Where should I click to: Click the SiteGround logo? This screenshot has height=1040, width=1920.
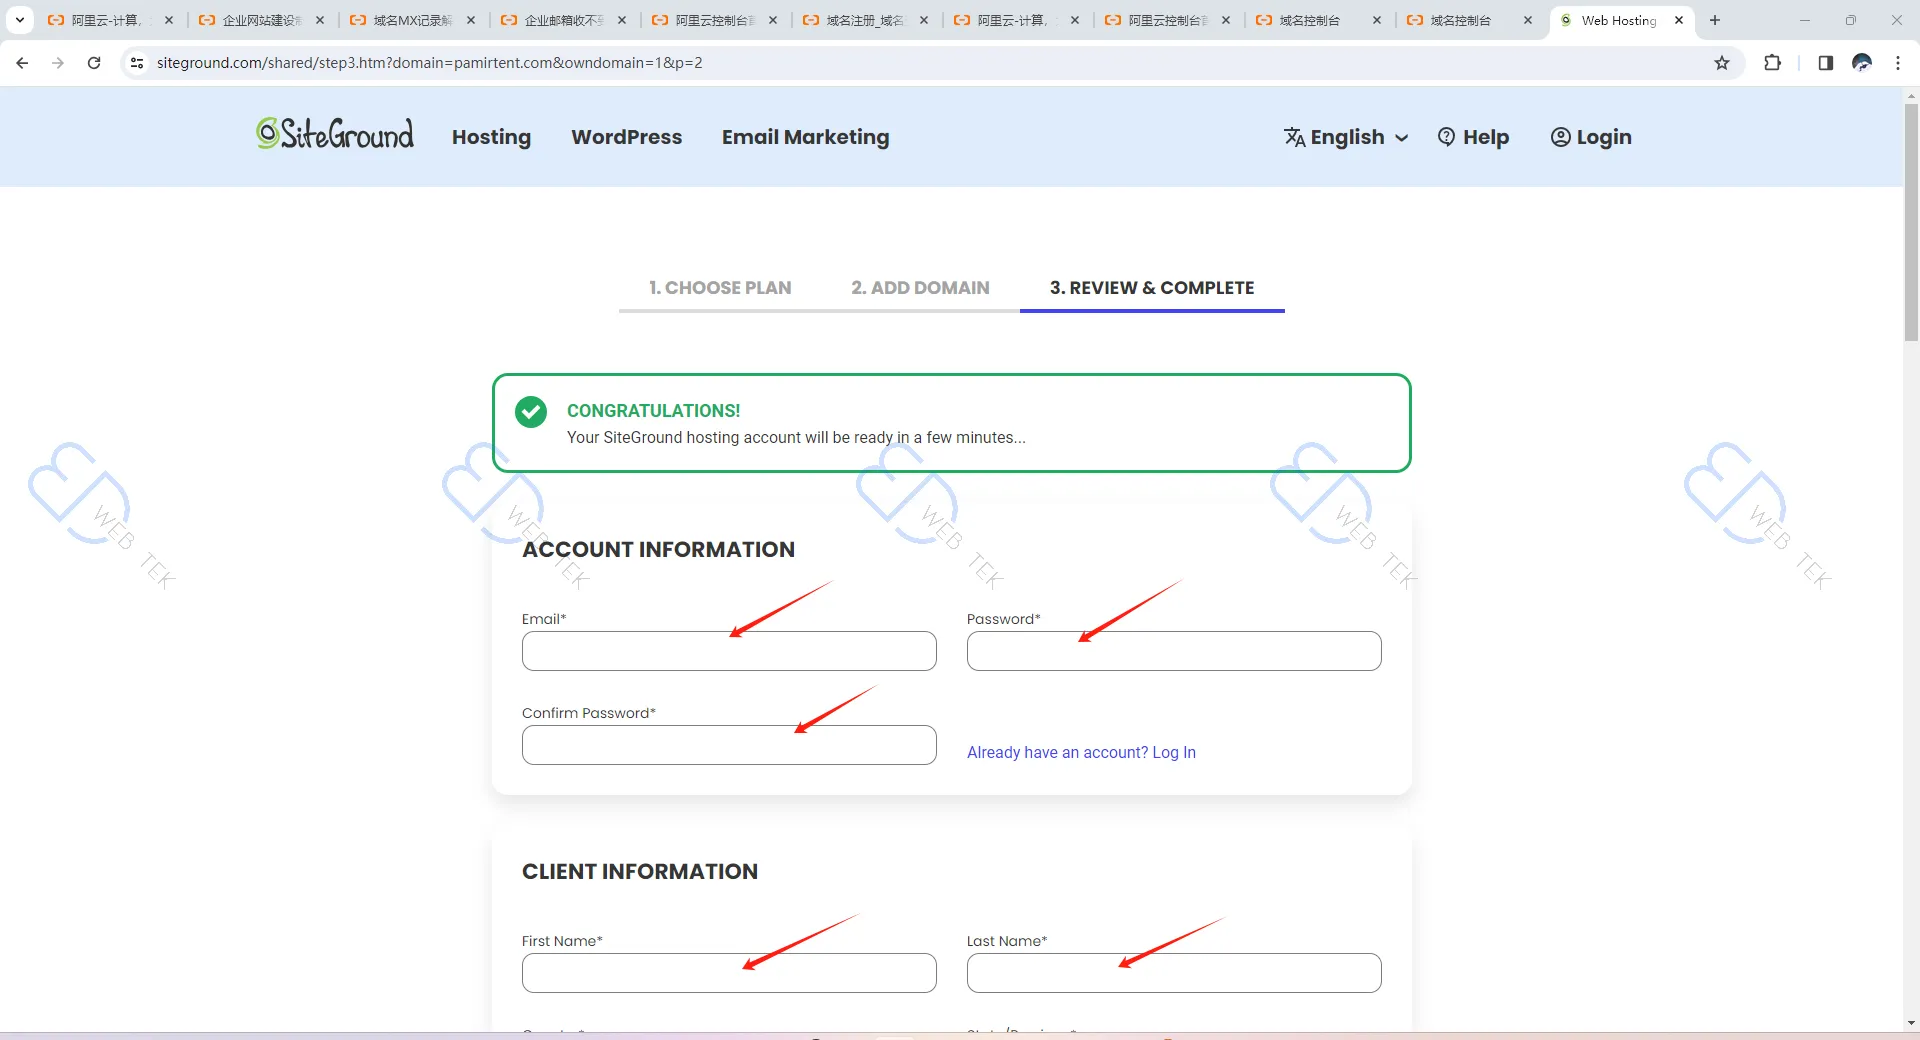(x=335, y=134)
